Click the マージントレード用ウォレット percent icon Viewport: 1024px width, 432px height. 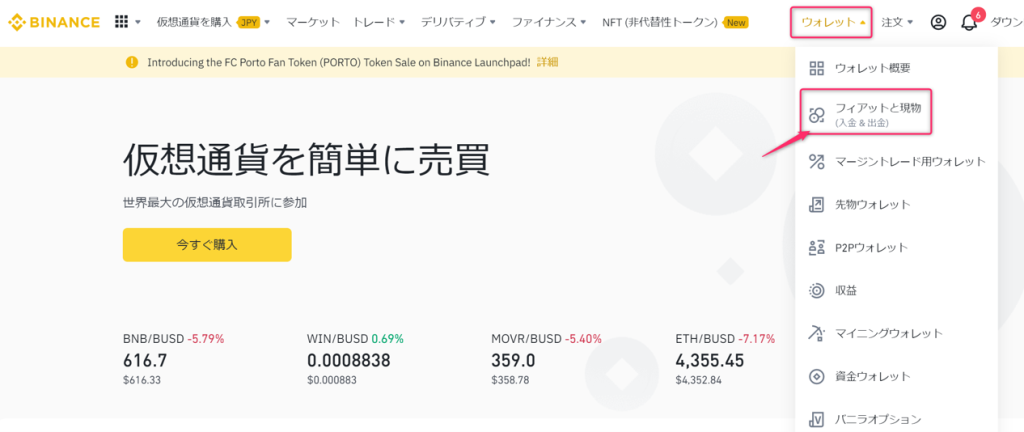pos(816,161)
